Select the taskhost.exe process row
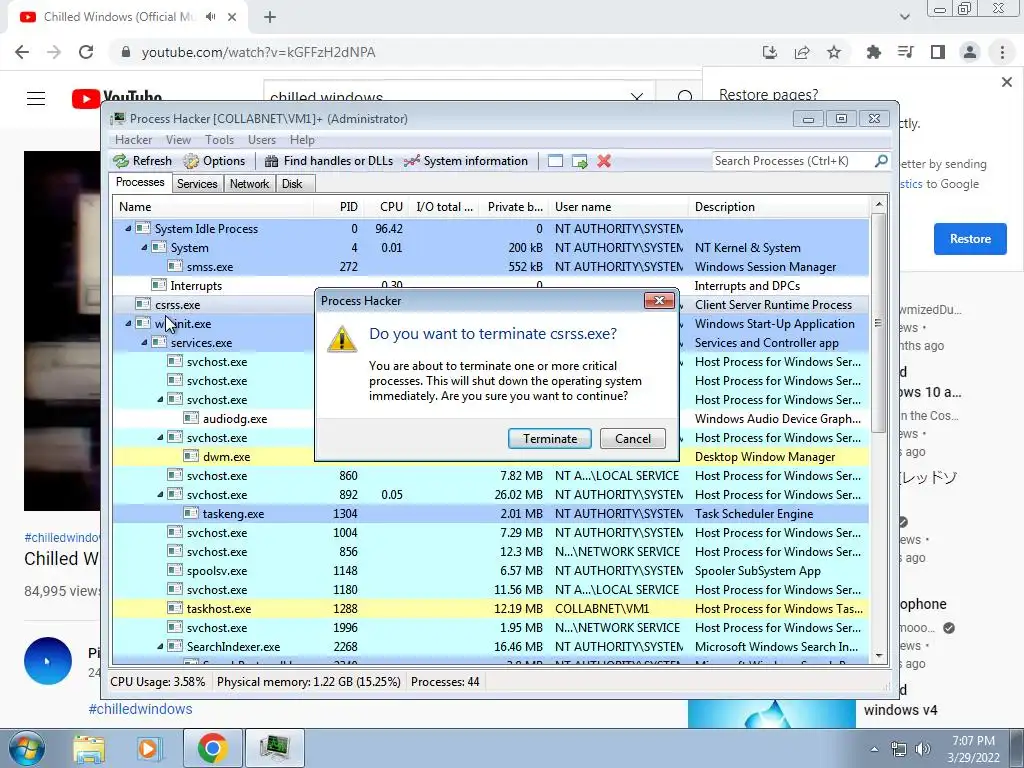Viewport: 1024px width, 768px height. click(x=490, y=608)
